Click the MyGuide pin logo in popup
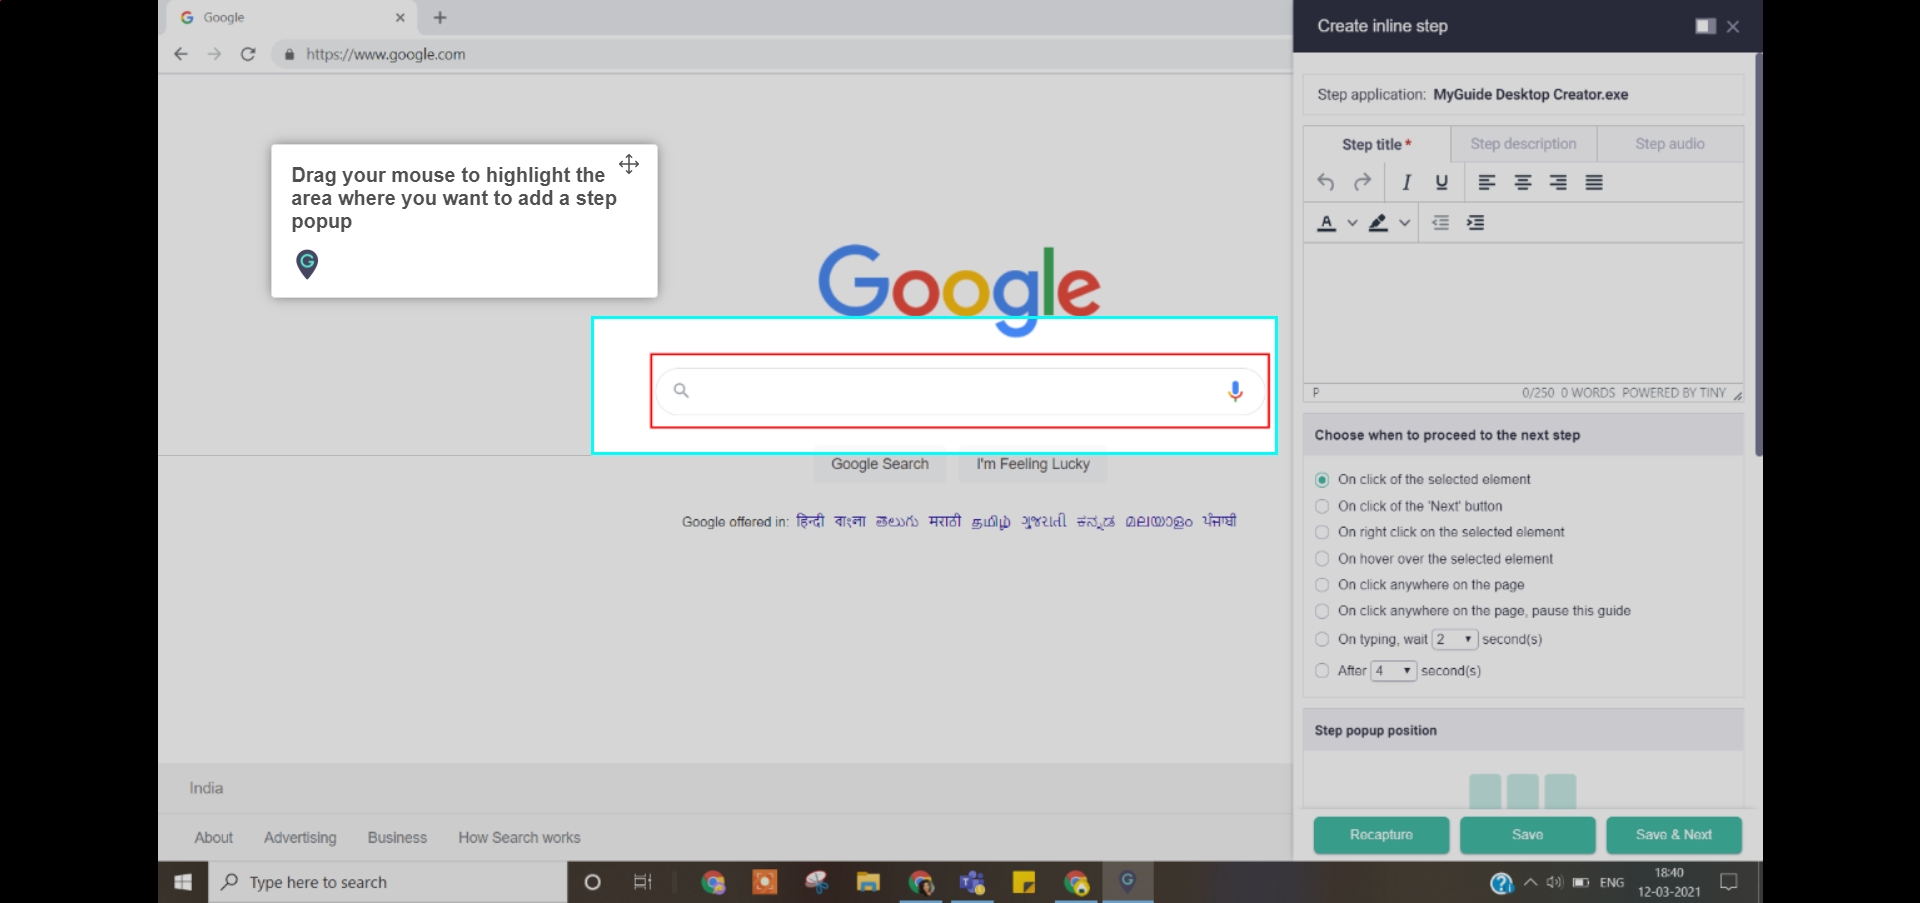Image resolution: width=1920 pixels, height=903 pixels. (x=307, y=264)
